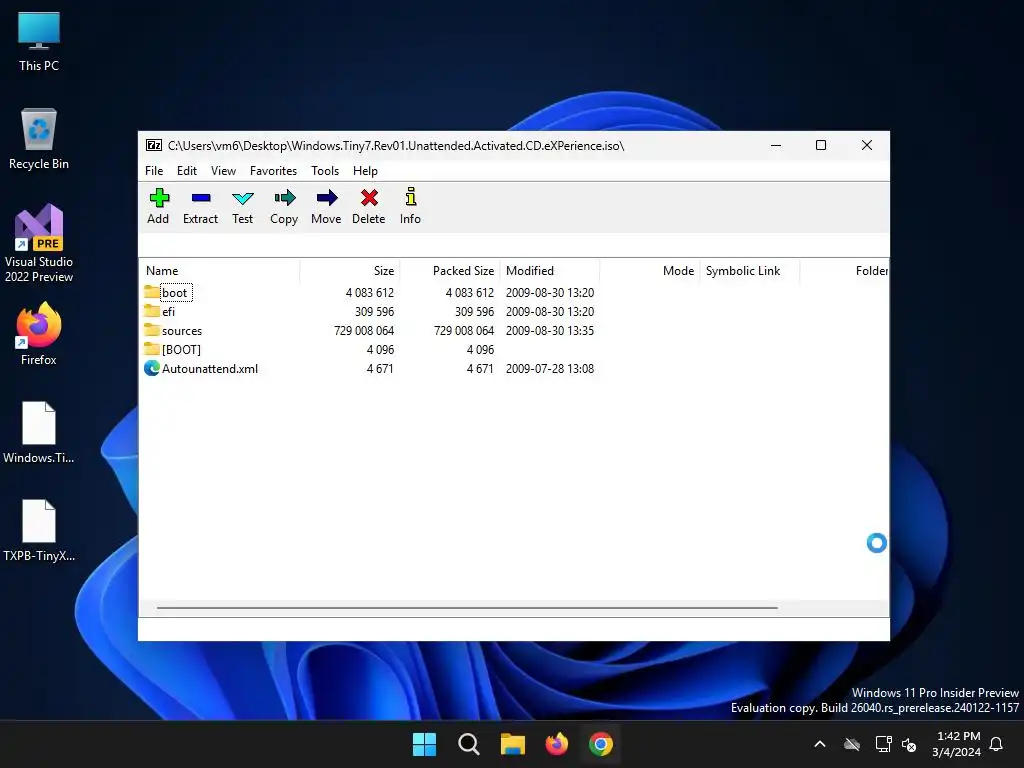Click the network tray icon
This screenshot has width=1024, height=768.
click(x=883, y=744)
